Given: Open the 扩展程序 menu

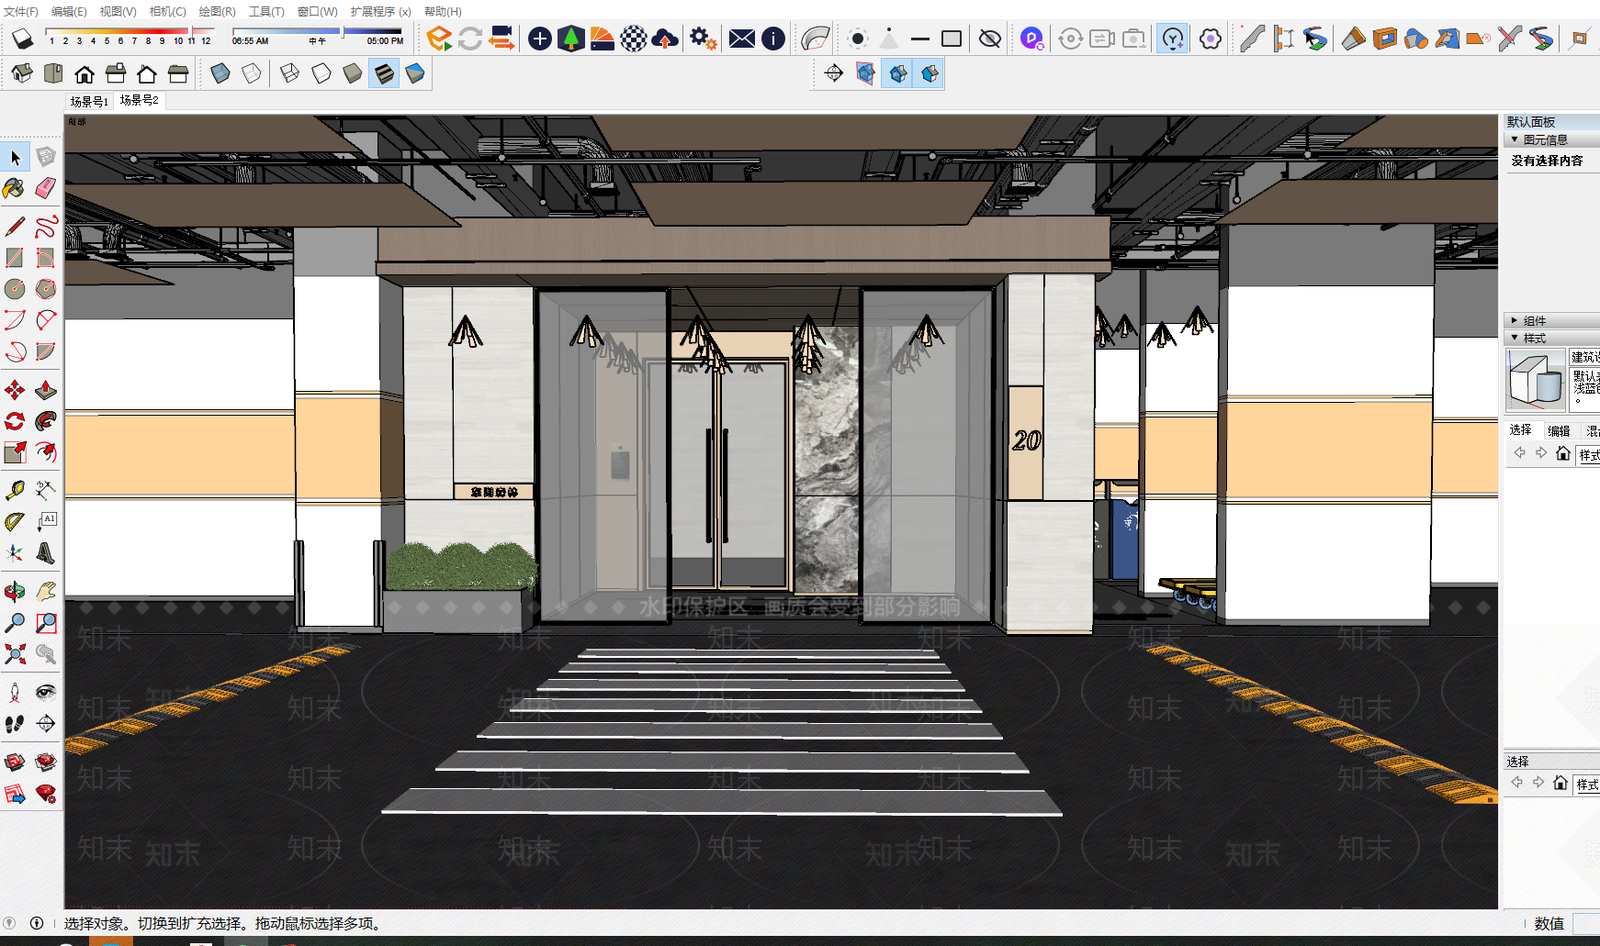Looking at the screenshot, I should point(380,11).
